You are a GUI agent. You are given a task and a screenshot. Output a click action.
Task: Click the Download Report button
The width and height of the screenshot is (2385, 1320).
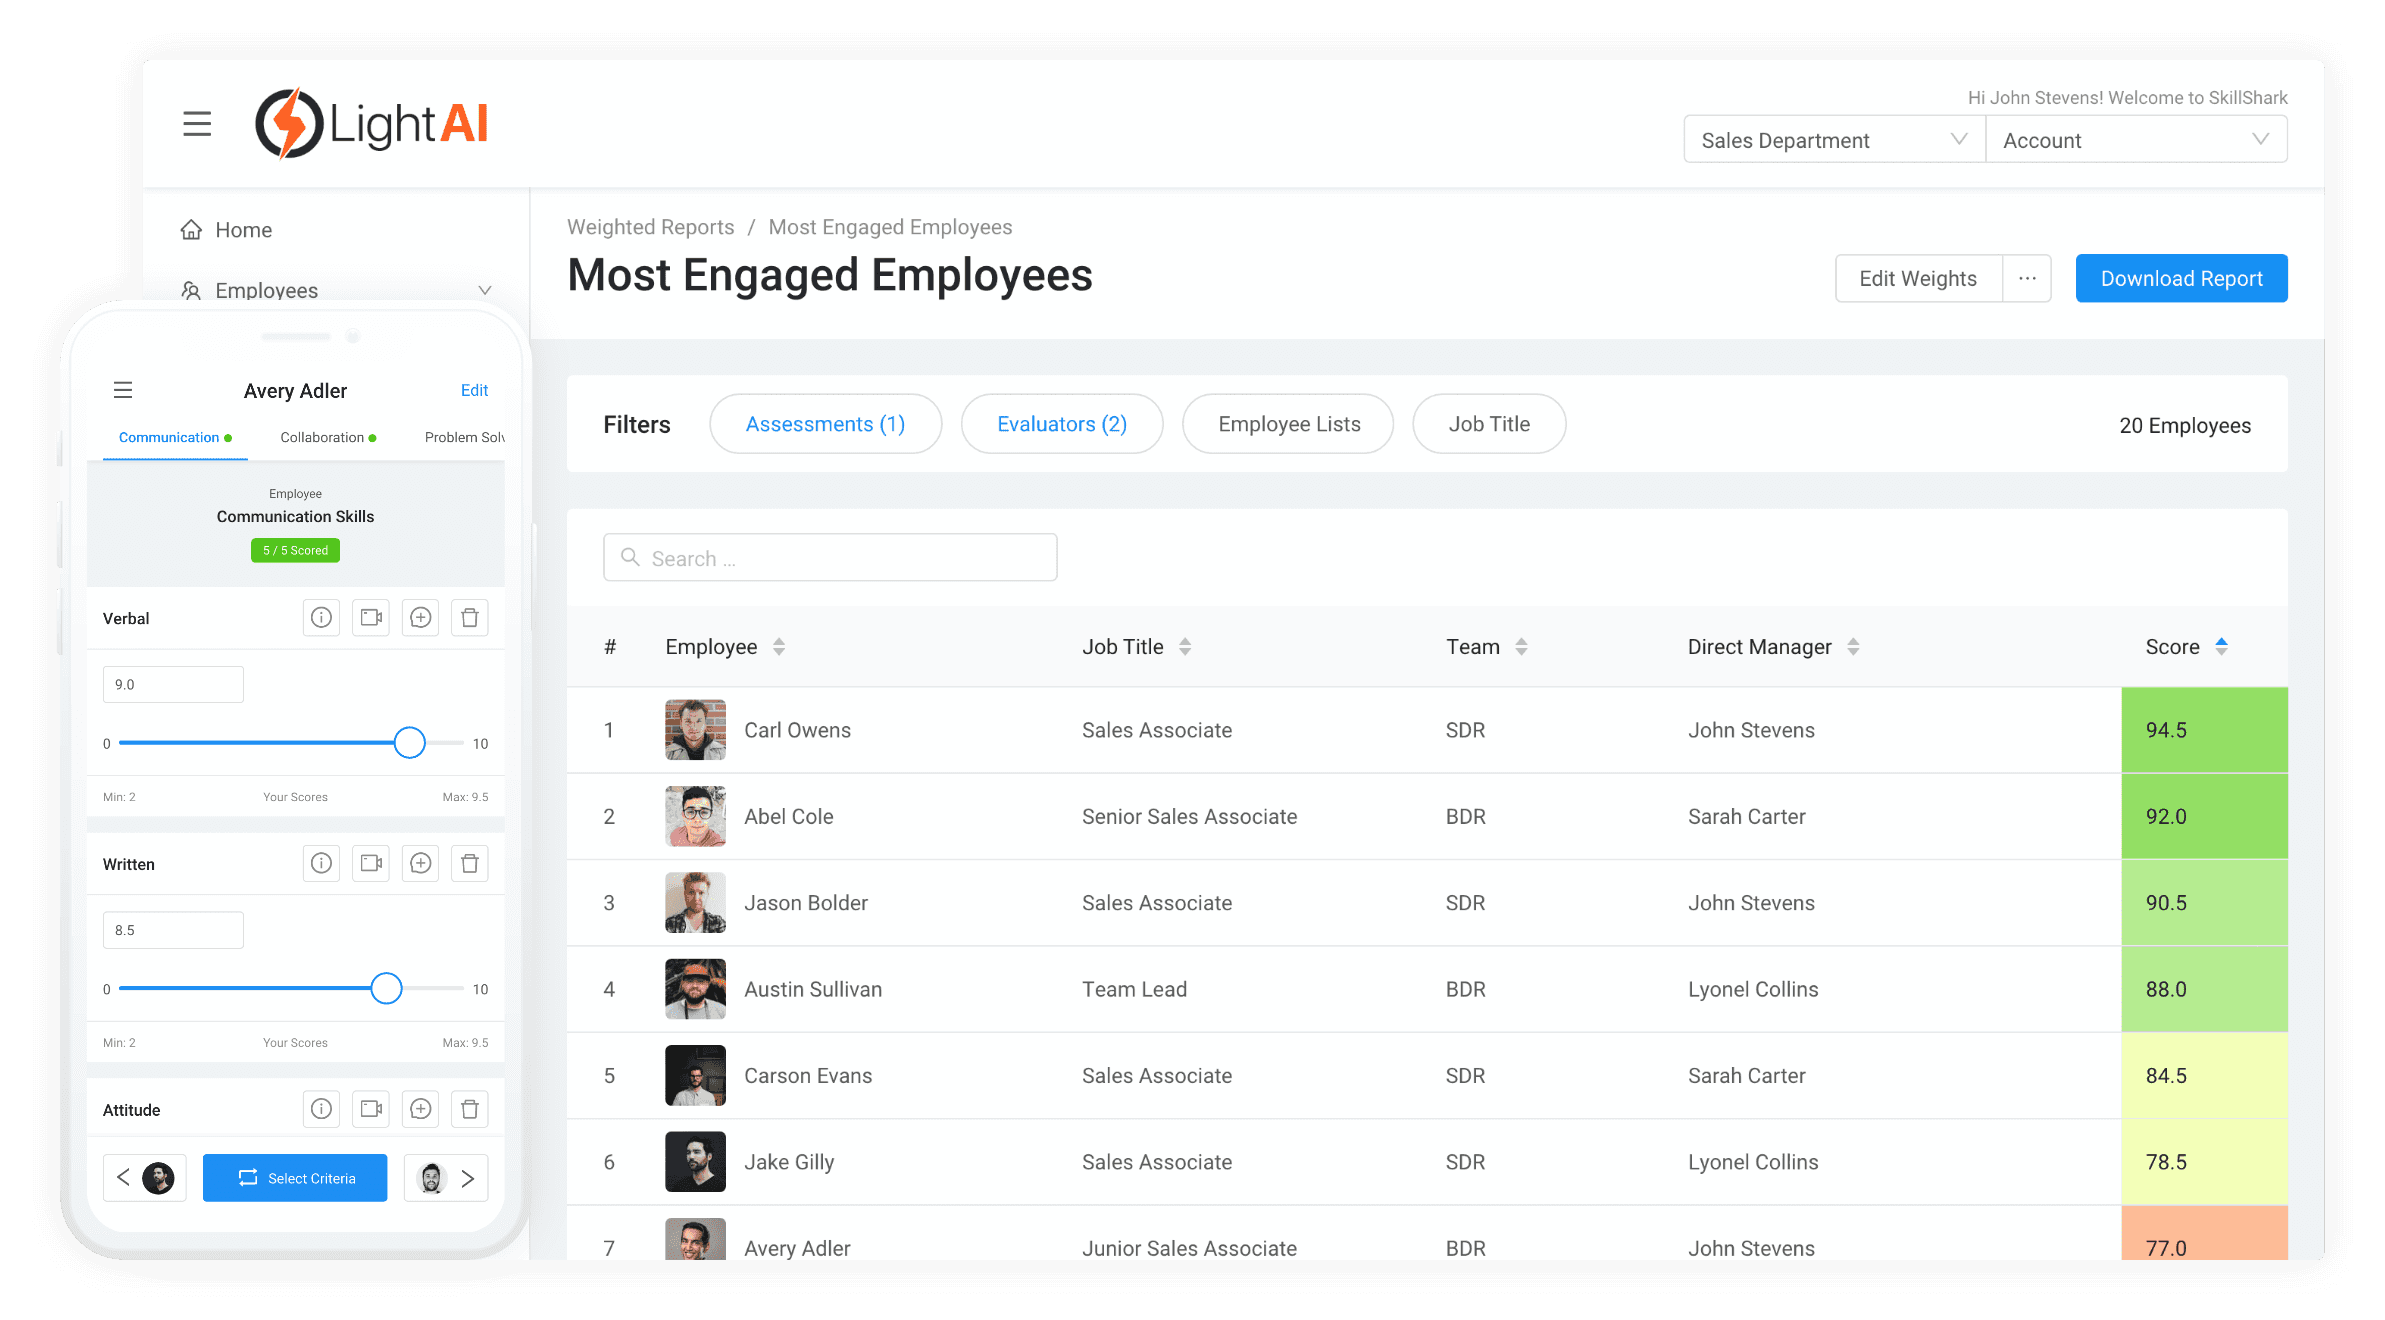(x=2181, y=278)
